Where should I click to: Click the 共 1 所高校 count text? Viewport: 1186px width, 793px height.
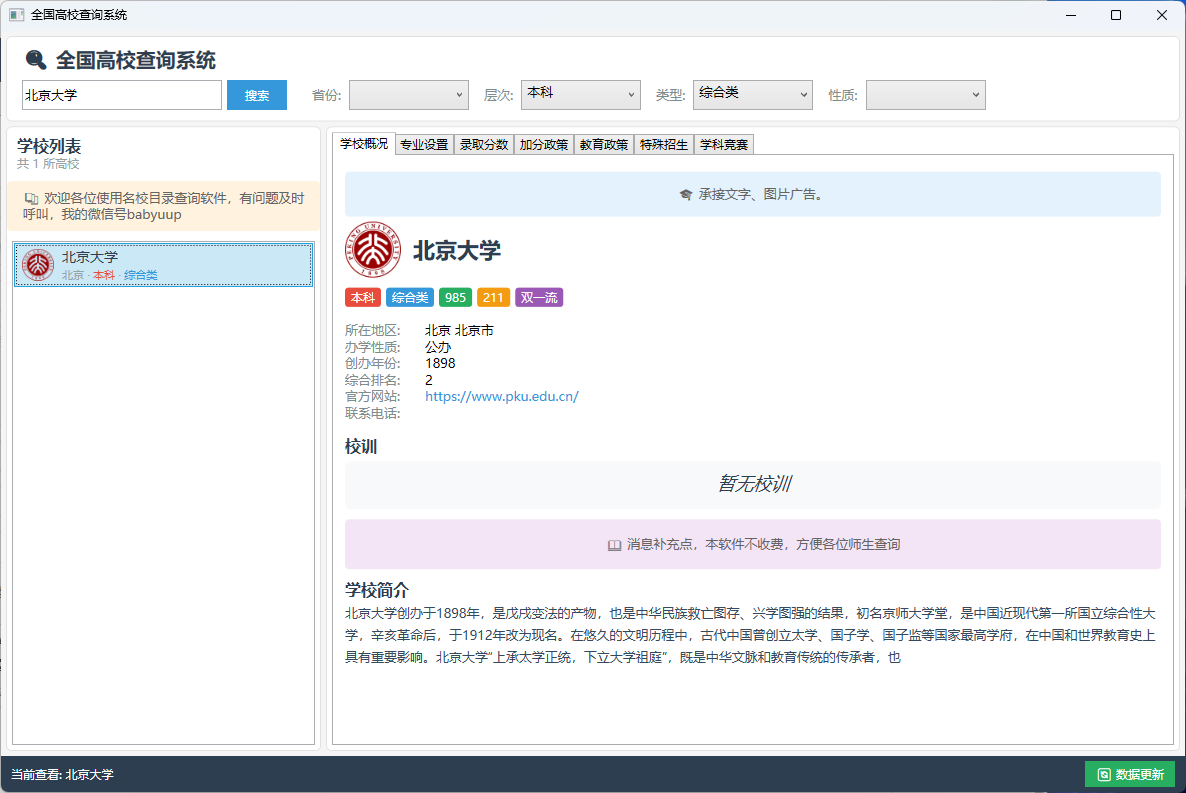48,163
